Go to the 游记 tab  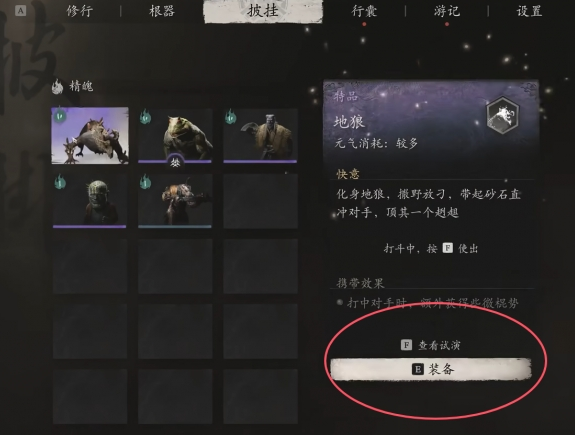[446, 11]
